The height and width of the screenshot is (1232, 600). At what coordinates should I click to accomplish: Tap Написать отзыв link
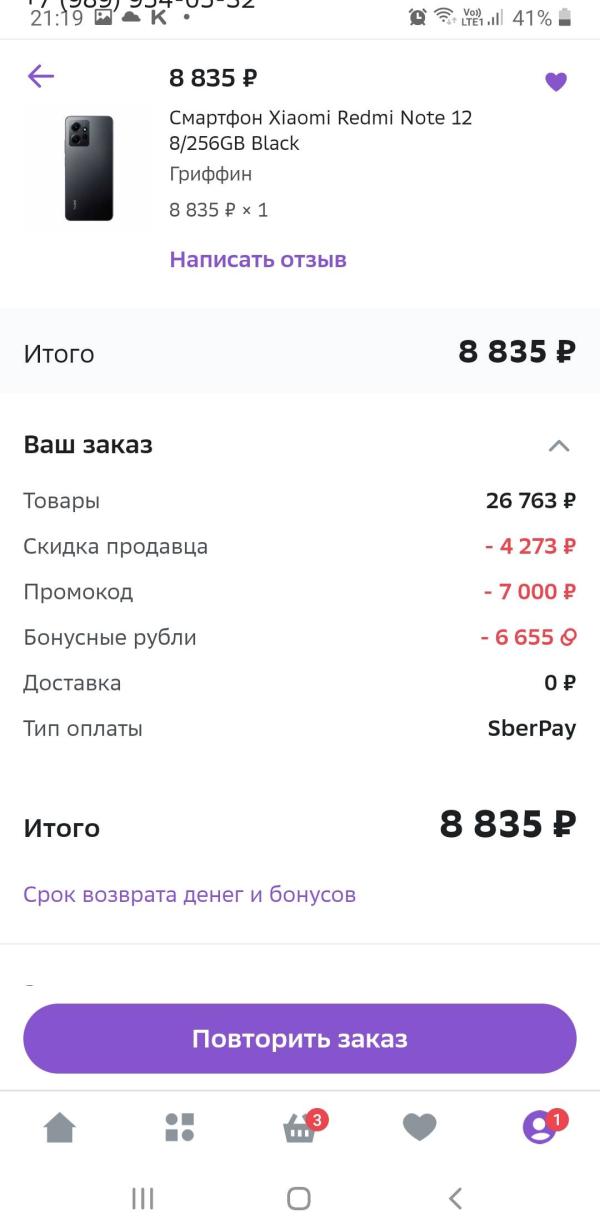[x=258, y=260]
